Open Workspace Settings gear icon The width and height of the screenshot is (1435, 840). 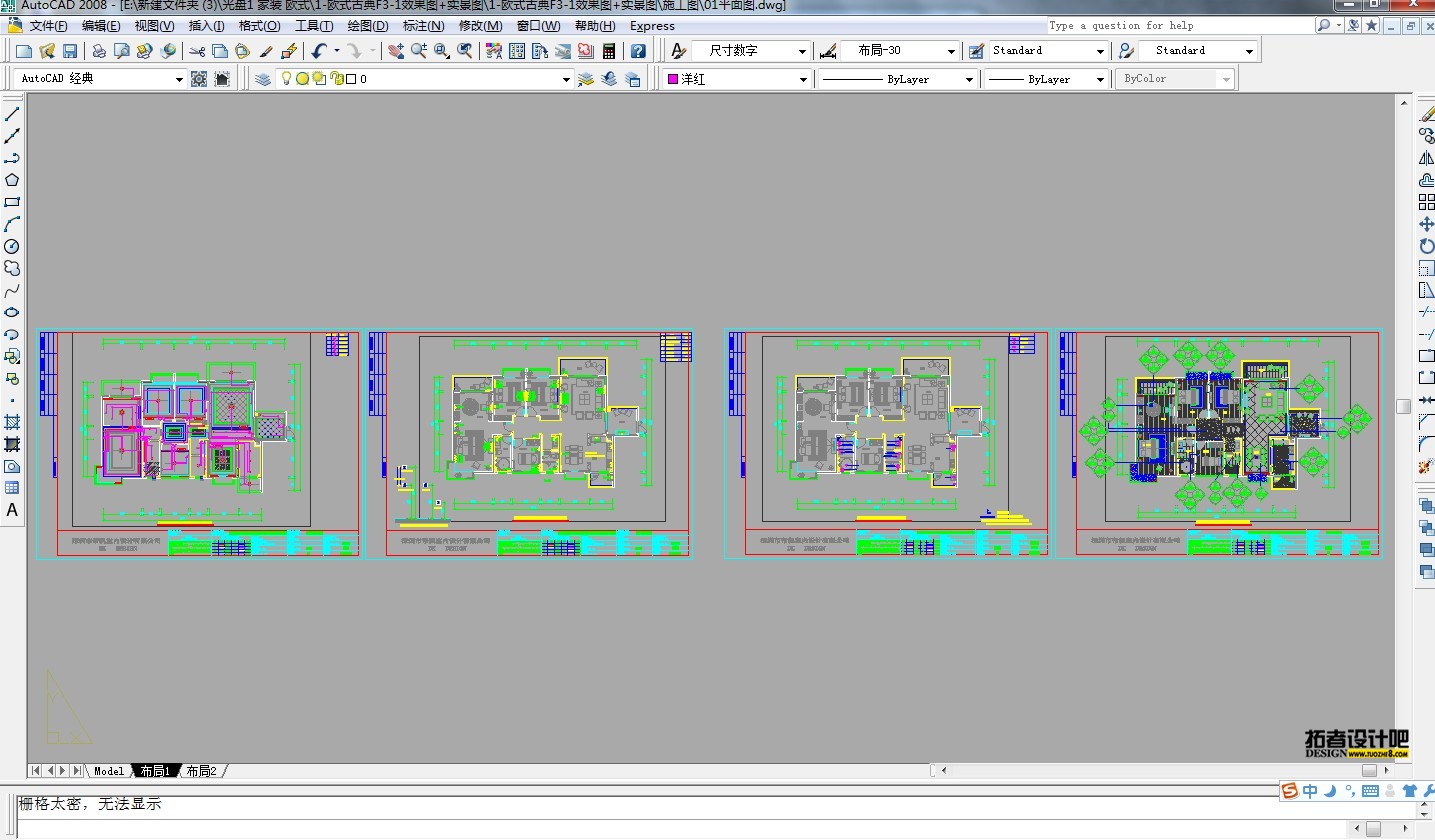pos(199,79)
